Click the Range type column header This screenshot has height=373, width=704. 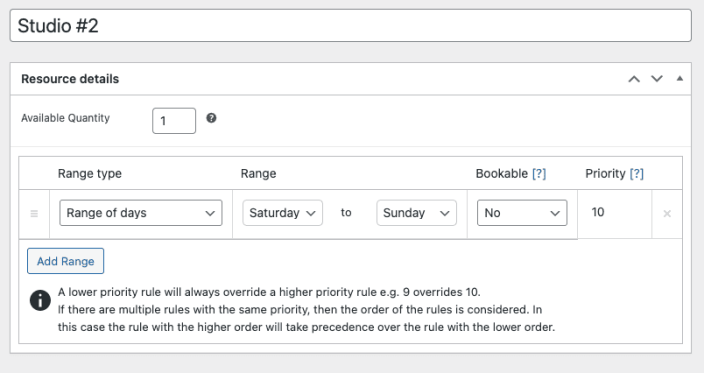tap(90, 174)
